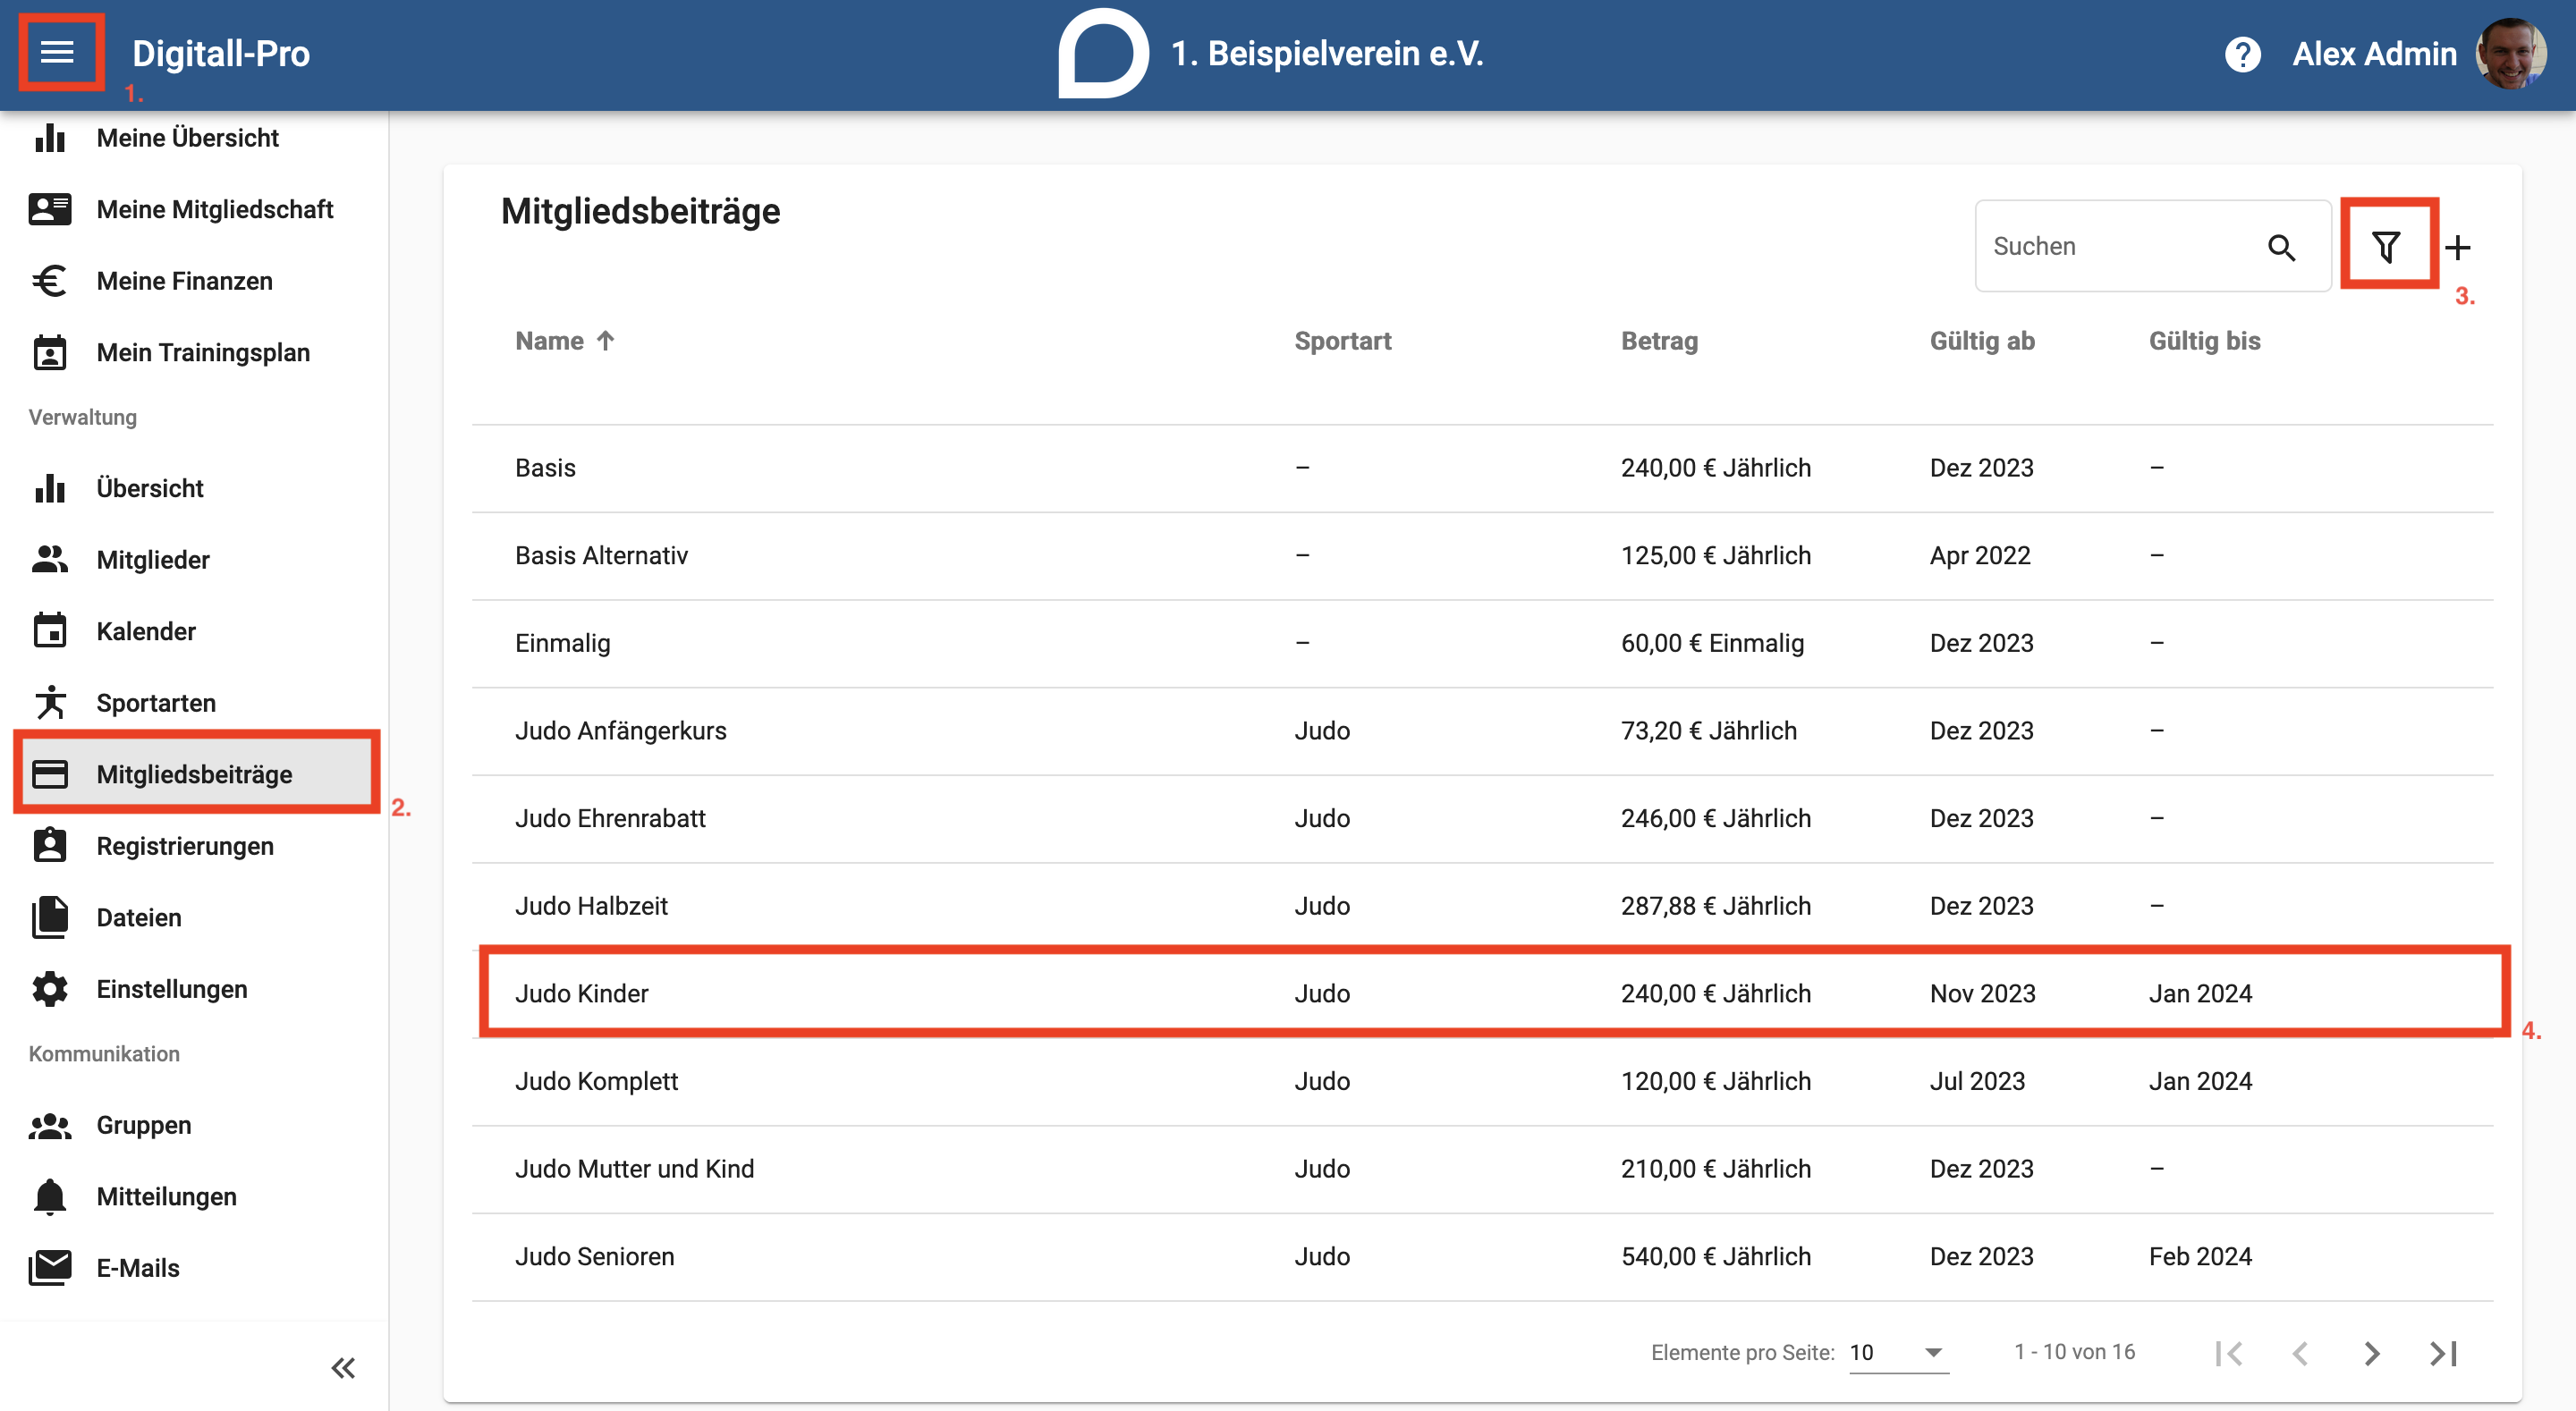Open the Judo Komplett row

(1482, 1082)
